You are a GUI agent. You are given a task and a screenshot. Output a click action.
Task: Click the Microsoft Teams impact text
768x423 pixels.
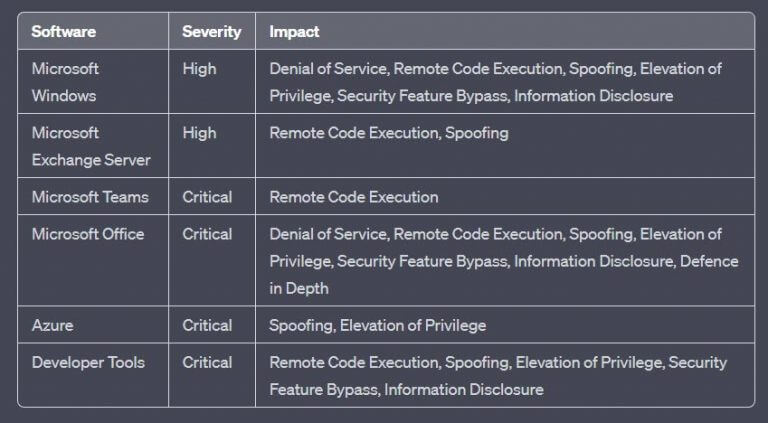(x=354, y=197)
